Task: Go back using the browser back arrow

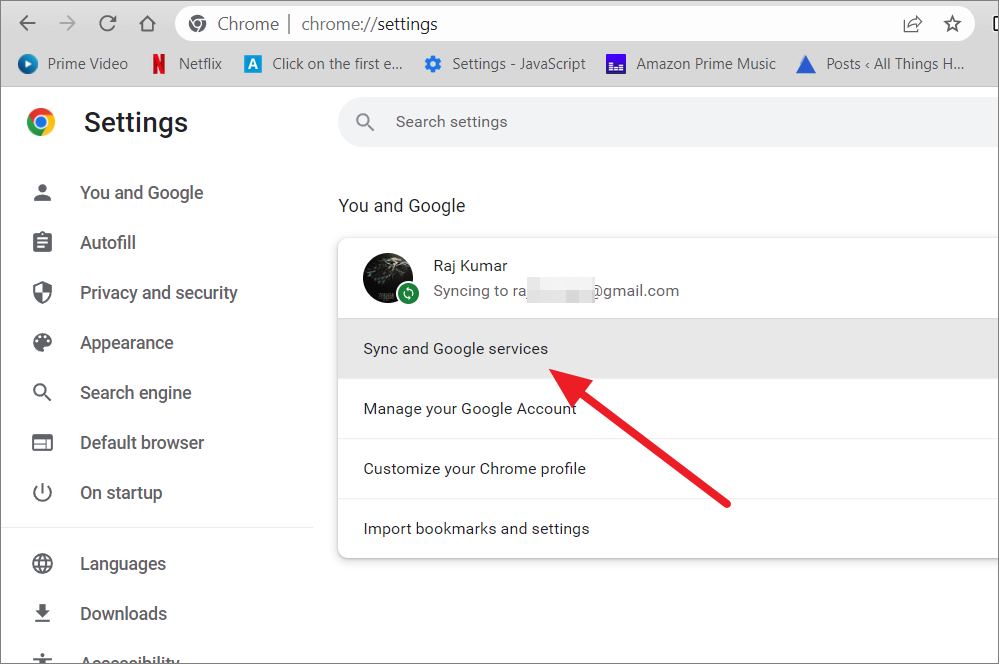Action: point(27,24)
